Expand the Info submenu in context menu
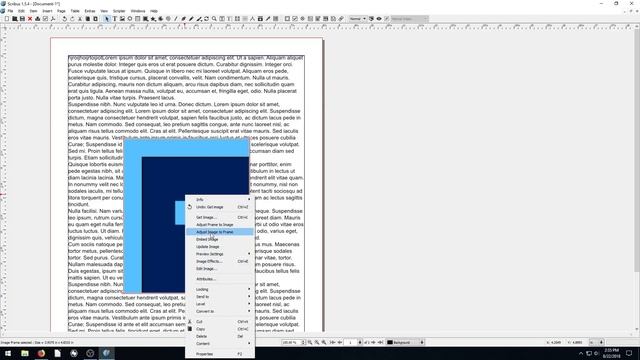The image size is (640, 360). 220,200
